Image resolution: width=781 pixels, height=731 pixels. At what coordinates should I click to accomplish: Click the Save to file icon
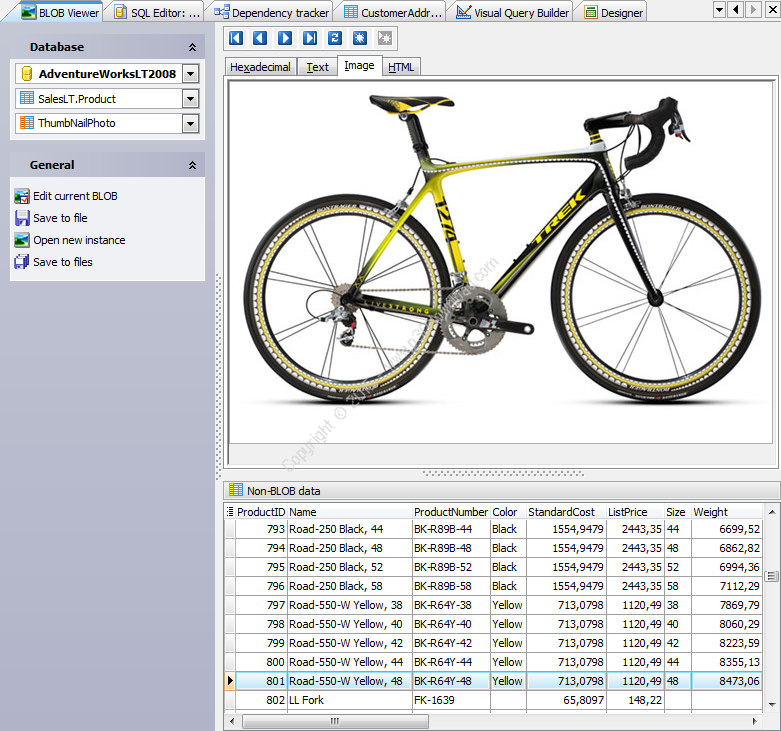22,218
